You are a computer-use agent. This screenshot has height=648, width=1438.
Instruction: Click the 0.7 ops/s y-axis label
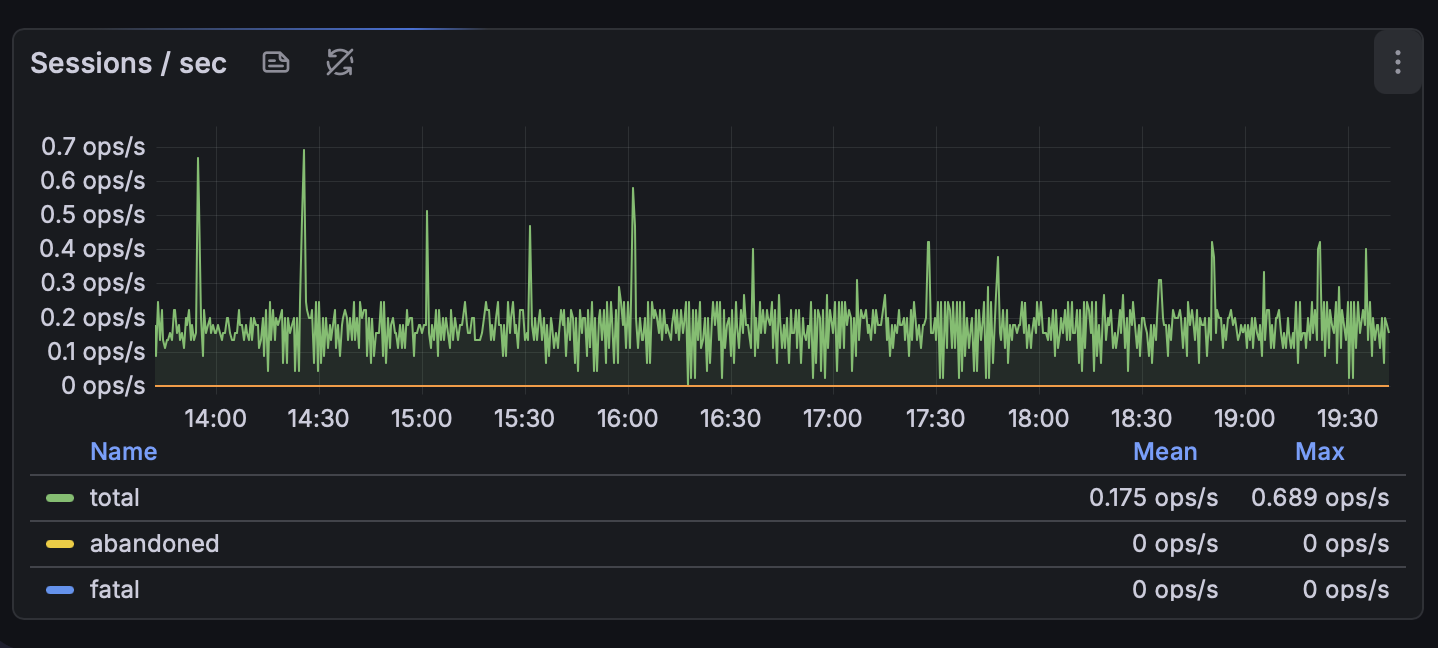pos(93,147)
